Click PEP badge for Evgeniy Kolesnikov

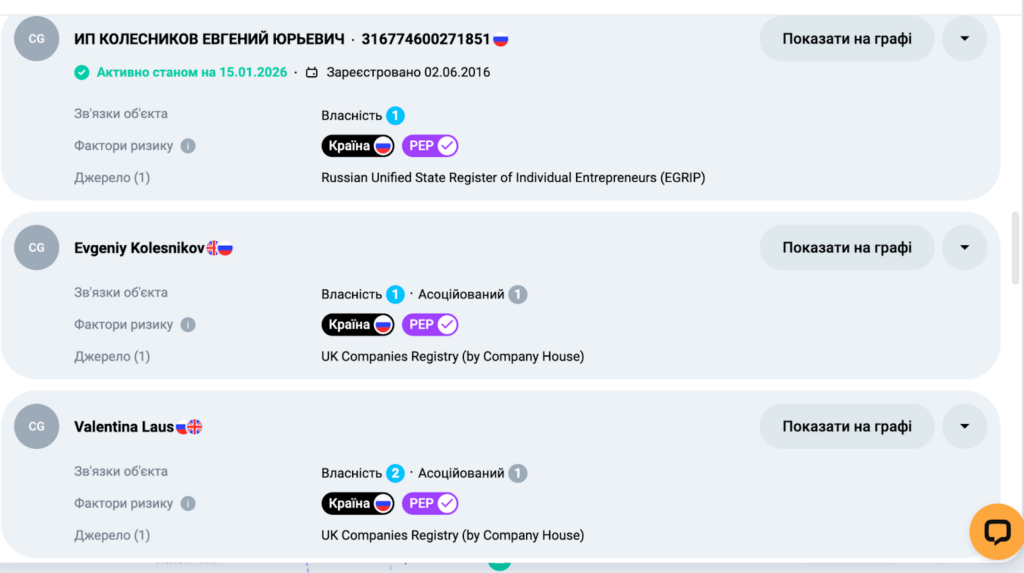(x=430, y=325)
